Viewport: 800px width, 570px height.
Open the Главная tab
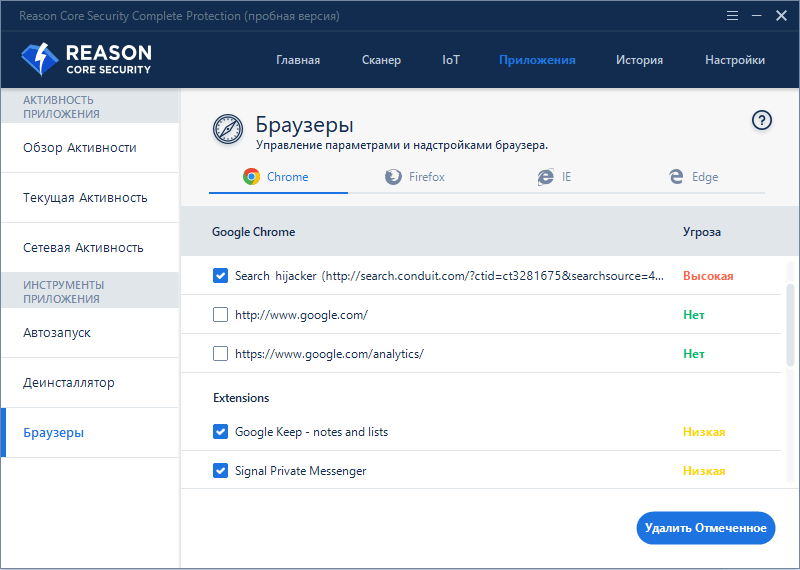pyautogui.click(x=298, y=60)
